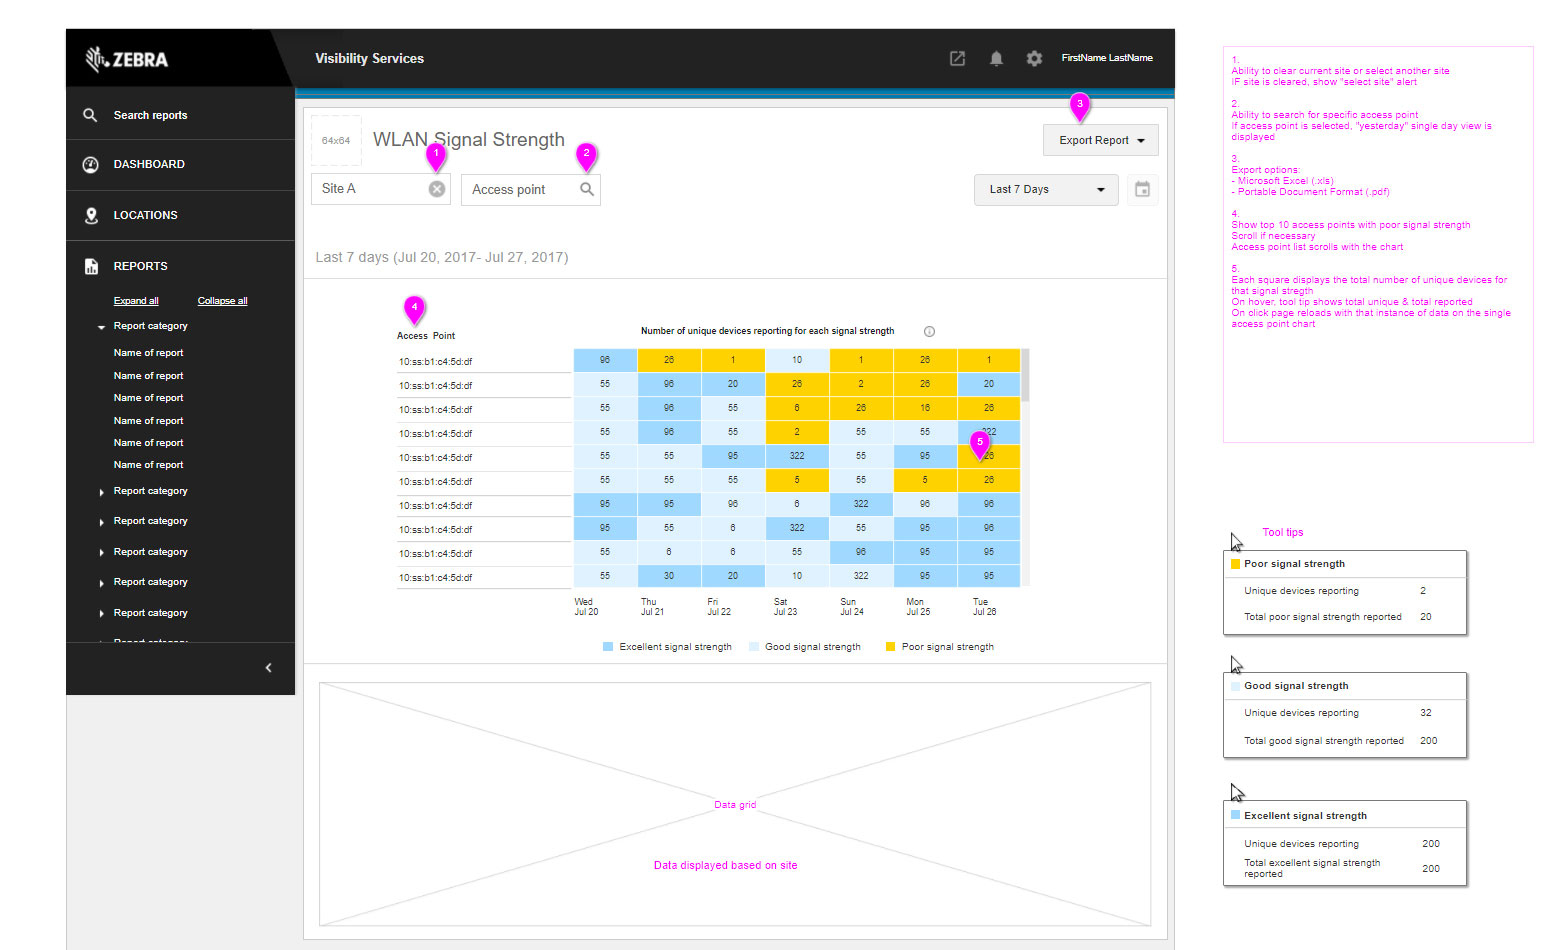Toggle Poor signal strength legend swatch
This screenshot has height=950, width=1546.
[890, 647]
